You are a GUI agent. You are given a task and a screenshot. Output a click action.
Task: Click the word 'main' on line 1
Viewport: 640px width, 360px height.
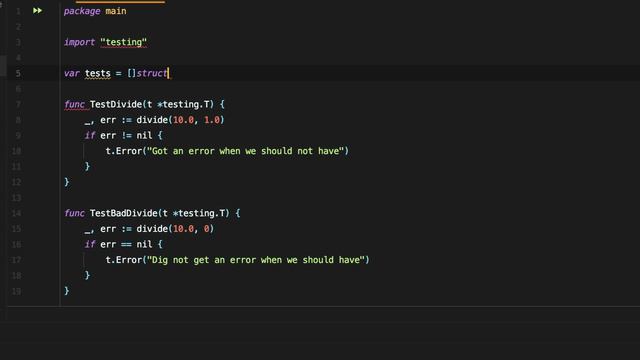click(x=116, y=11)
